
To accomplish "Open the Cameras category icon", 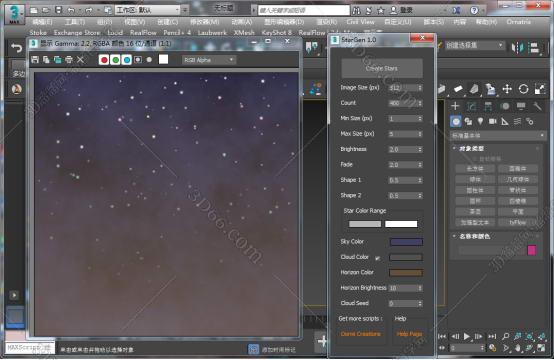I will pyautogui.click(x=493, y=121).
